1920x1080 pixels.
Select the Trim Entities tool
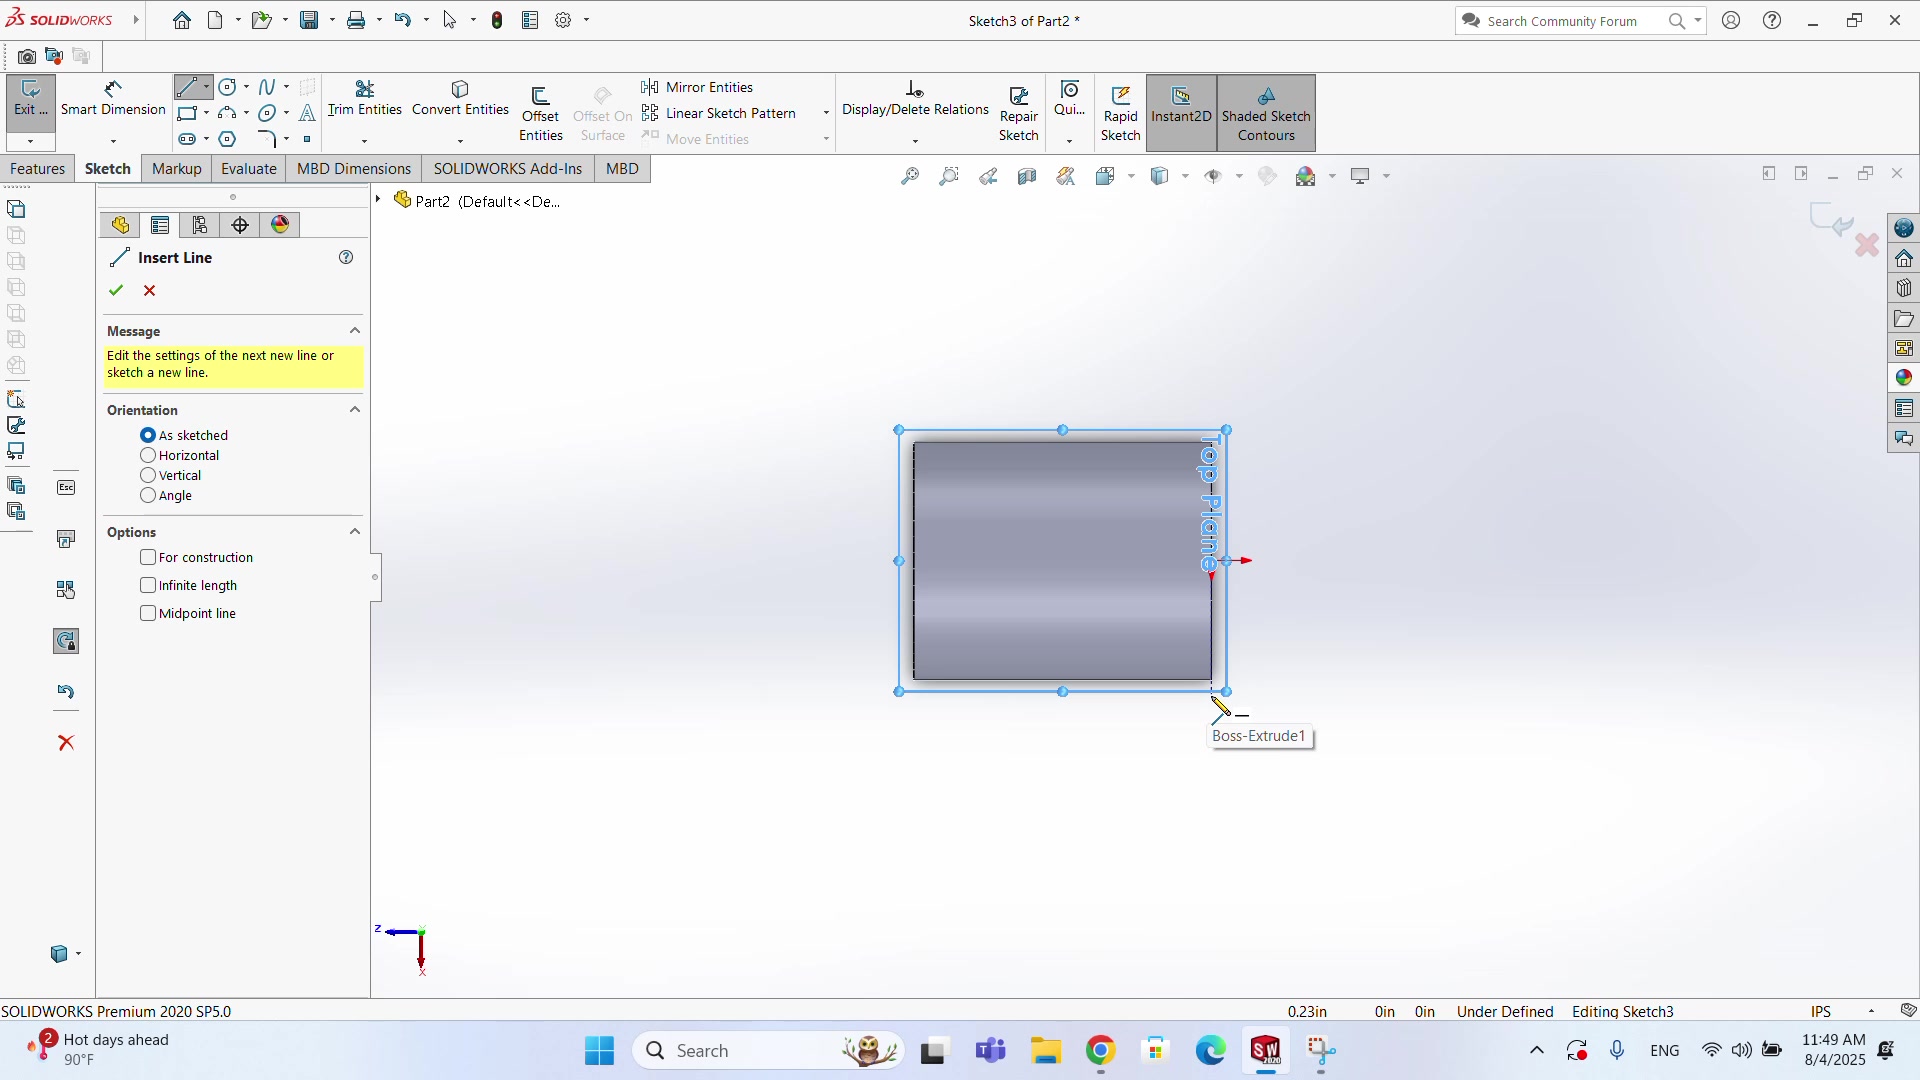coord(364,98)
